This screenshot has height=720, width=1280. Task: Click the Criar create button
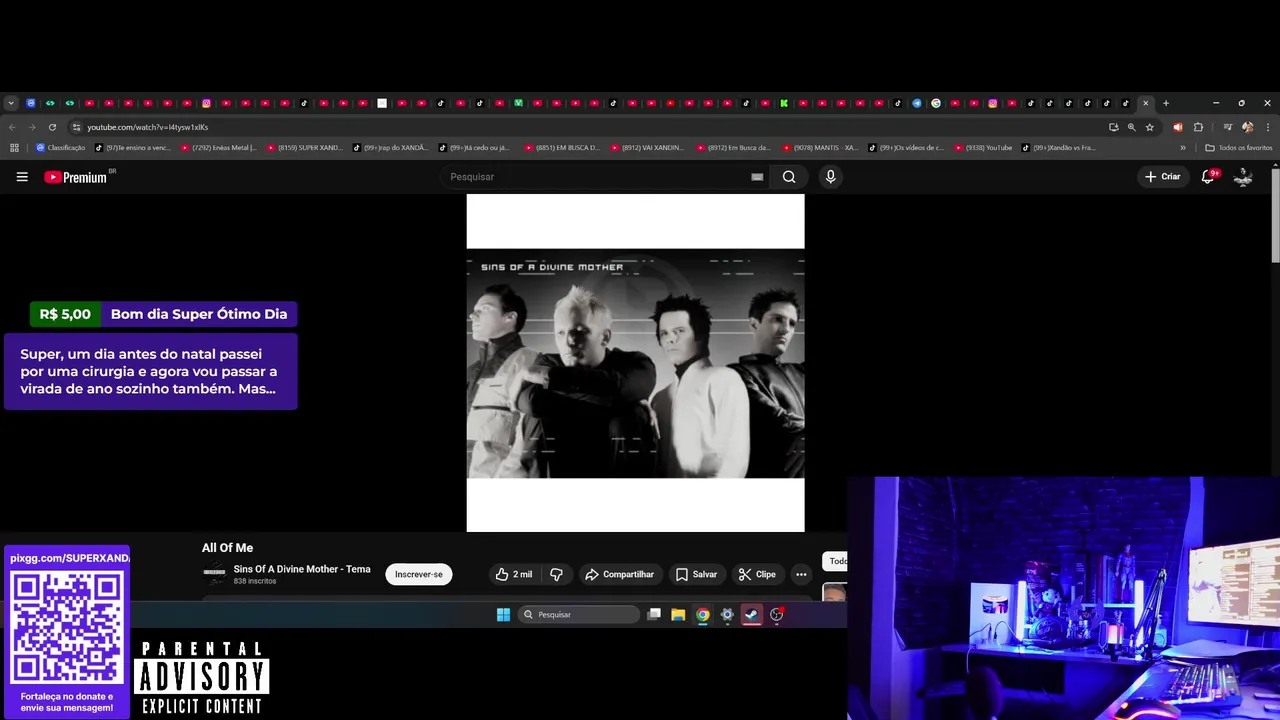[x=1163, y=177]
